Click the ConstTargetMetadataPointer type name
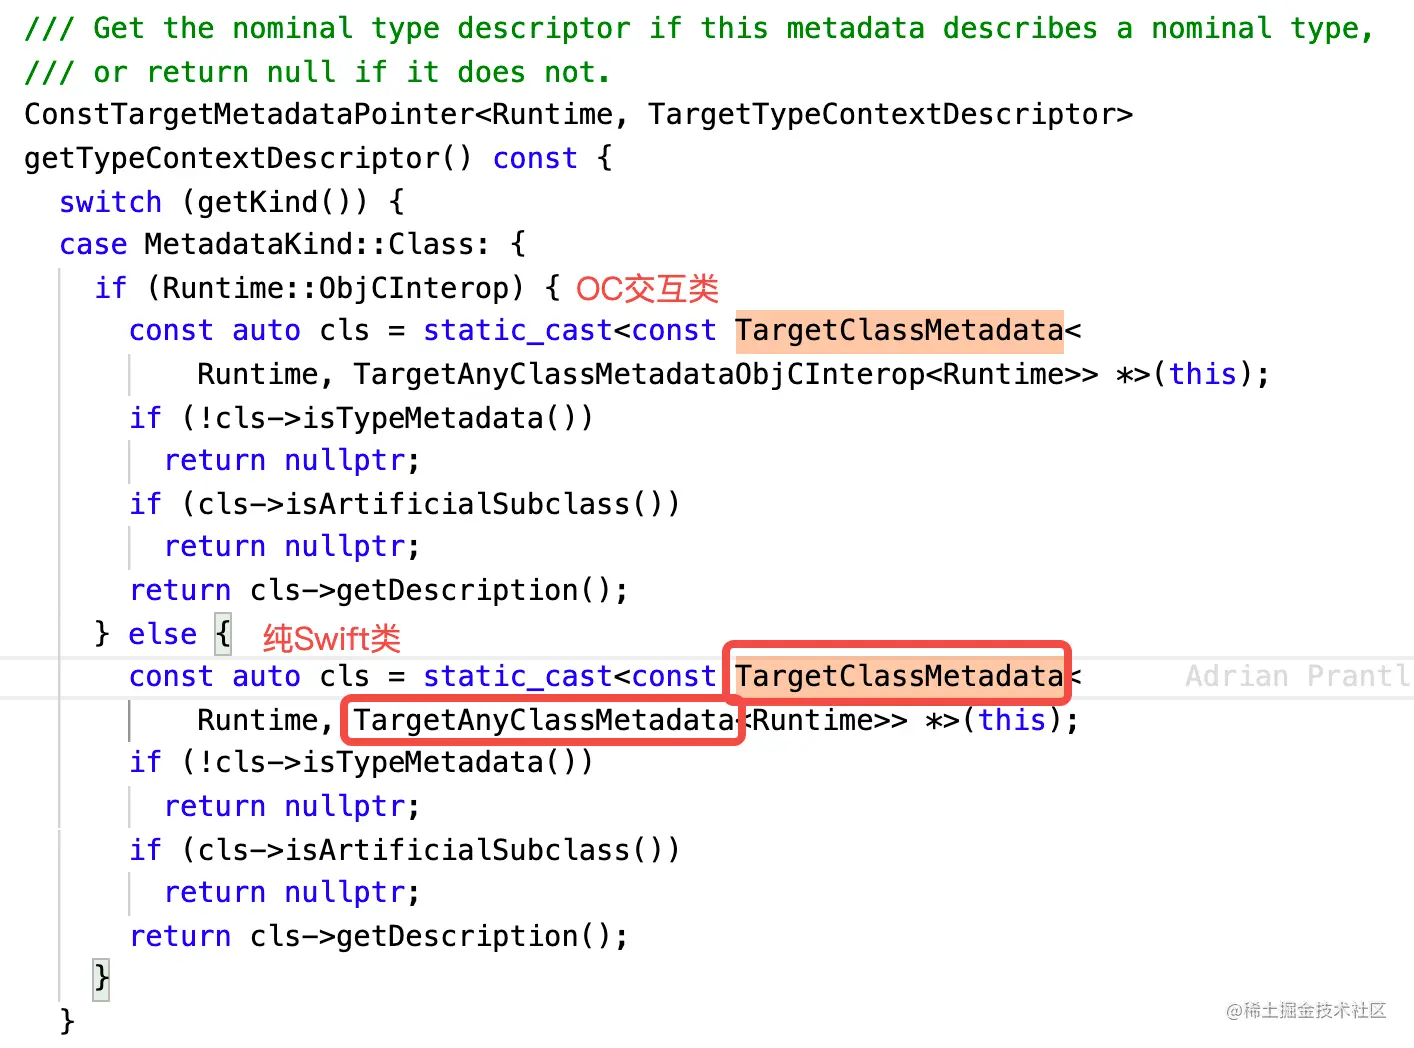 (x=250, y=114)
